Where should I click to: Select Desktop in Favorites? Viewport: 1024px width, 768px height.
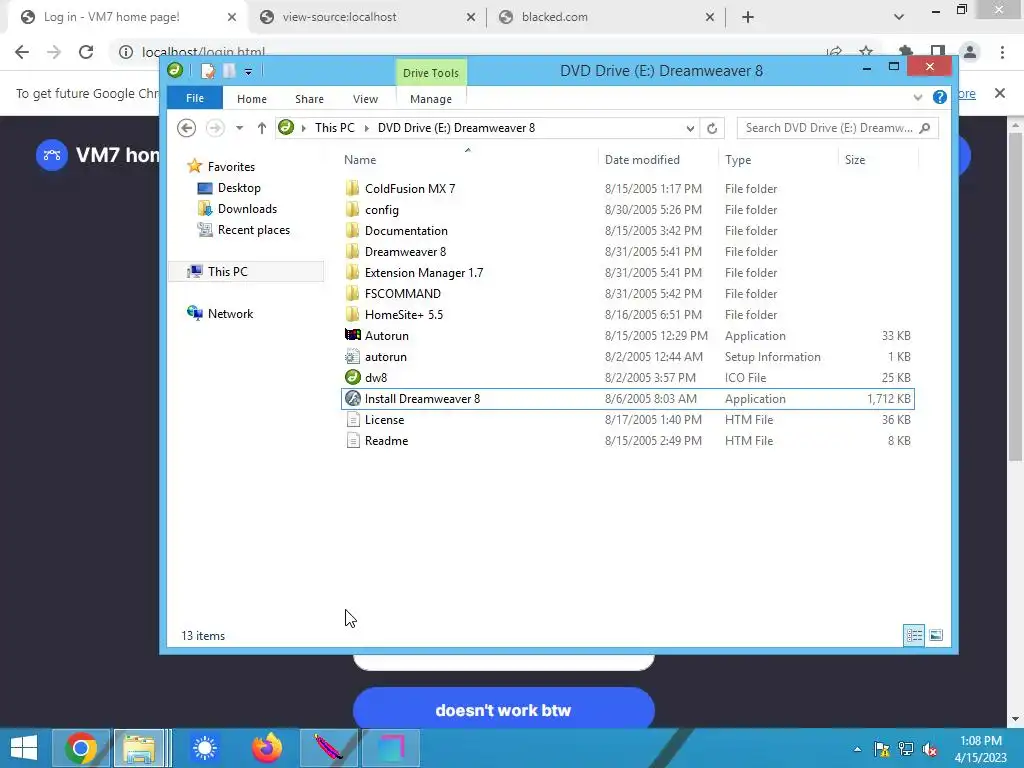point(239,188)
